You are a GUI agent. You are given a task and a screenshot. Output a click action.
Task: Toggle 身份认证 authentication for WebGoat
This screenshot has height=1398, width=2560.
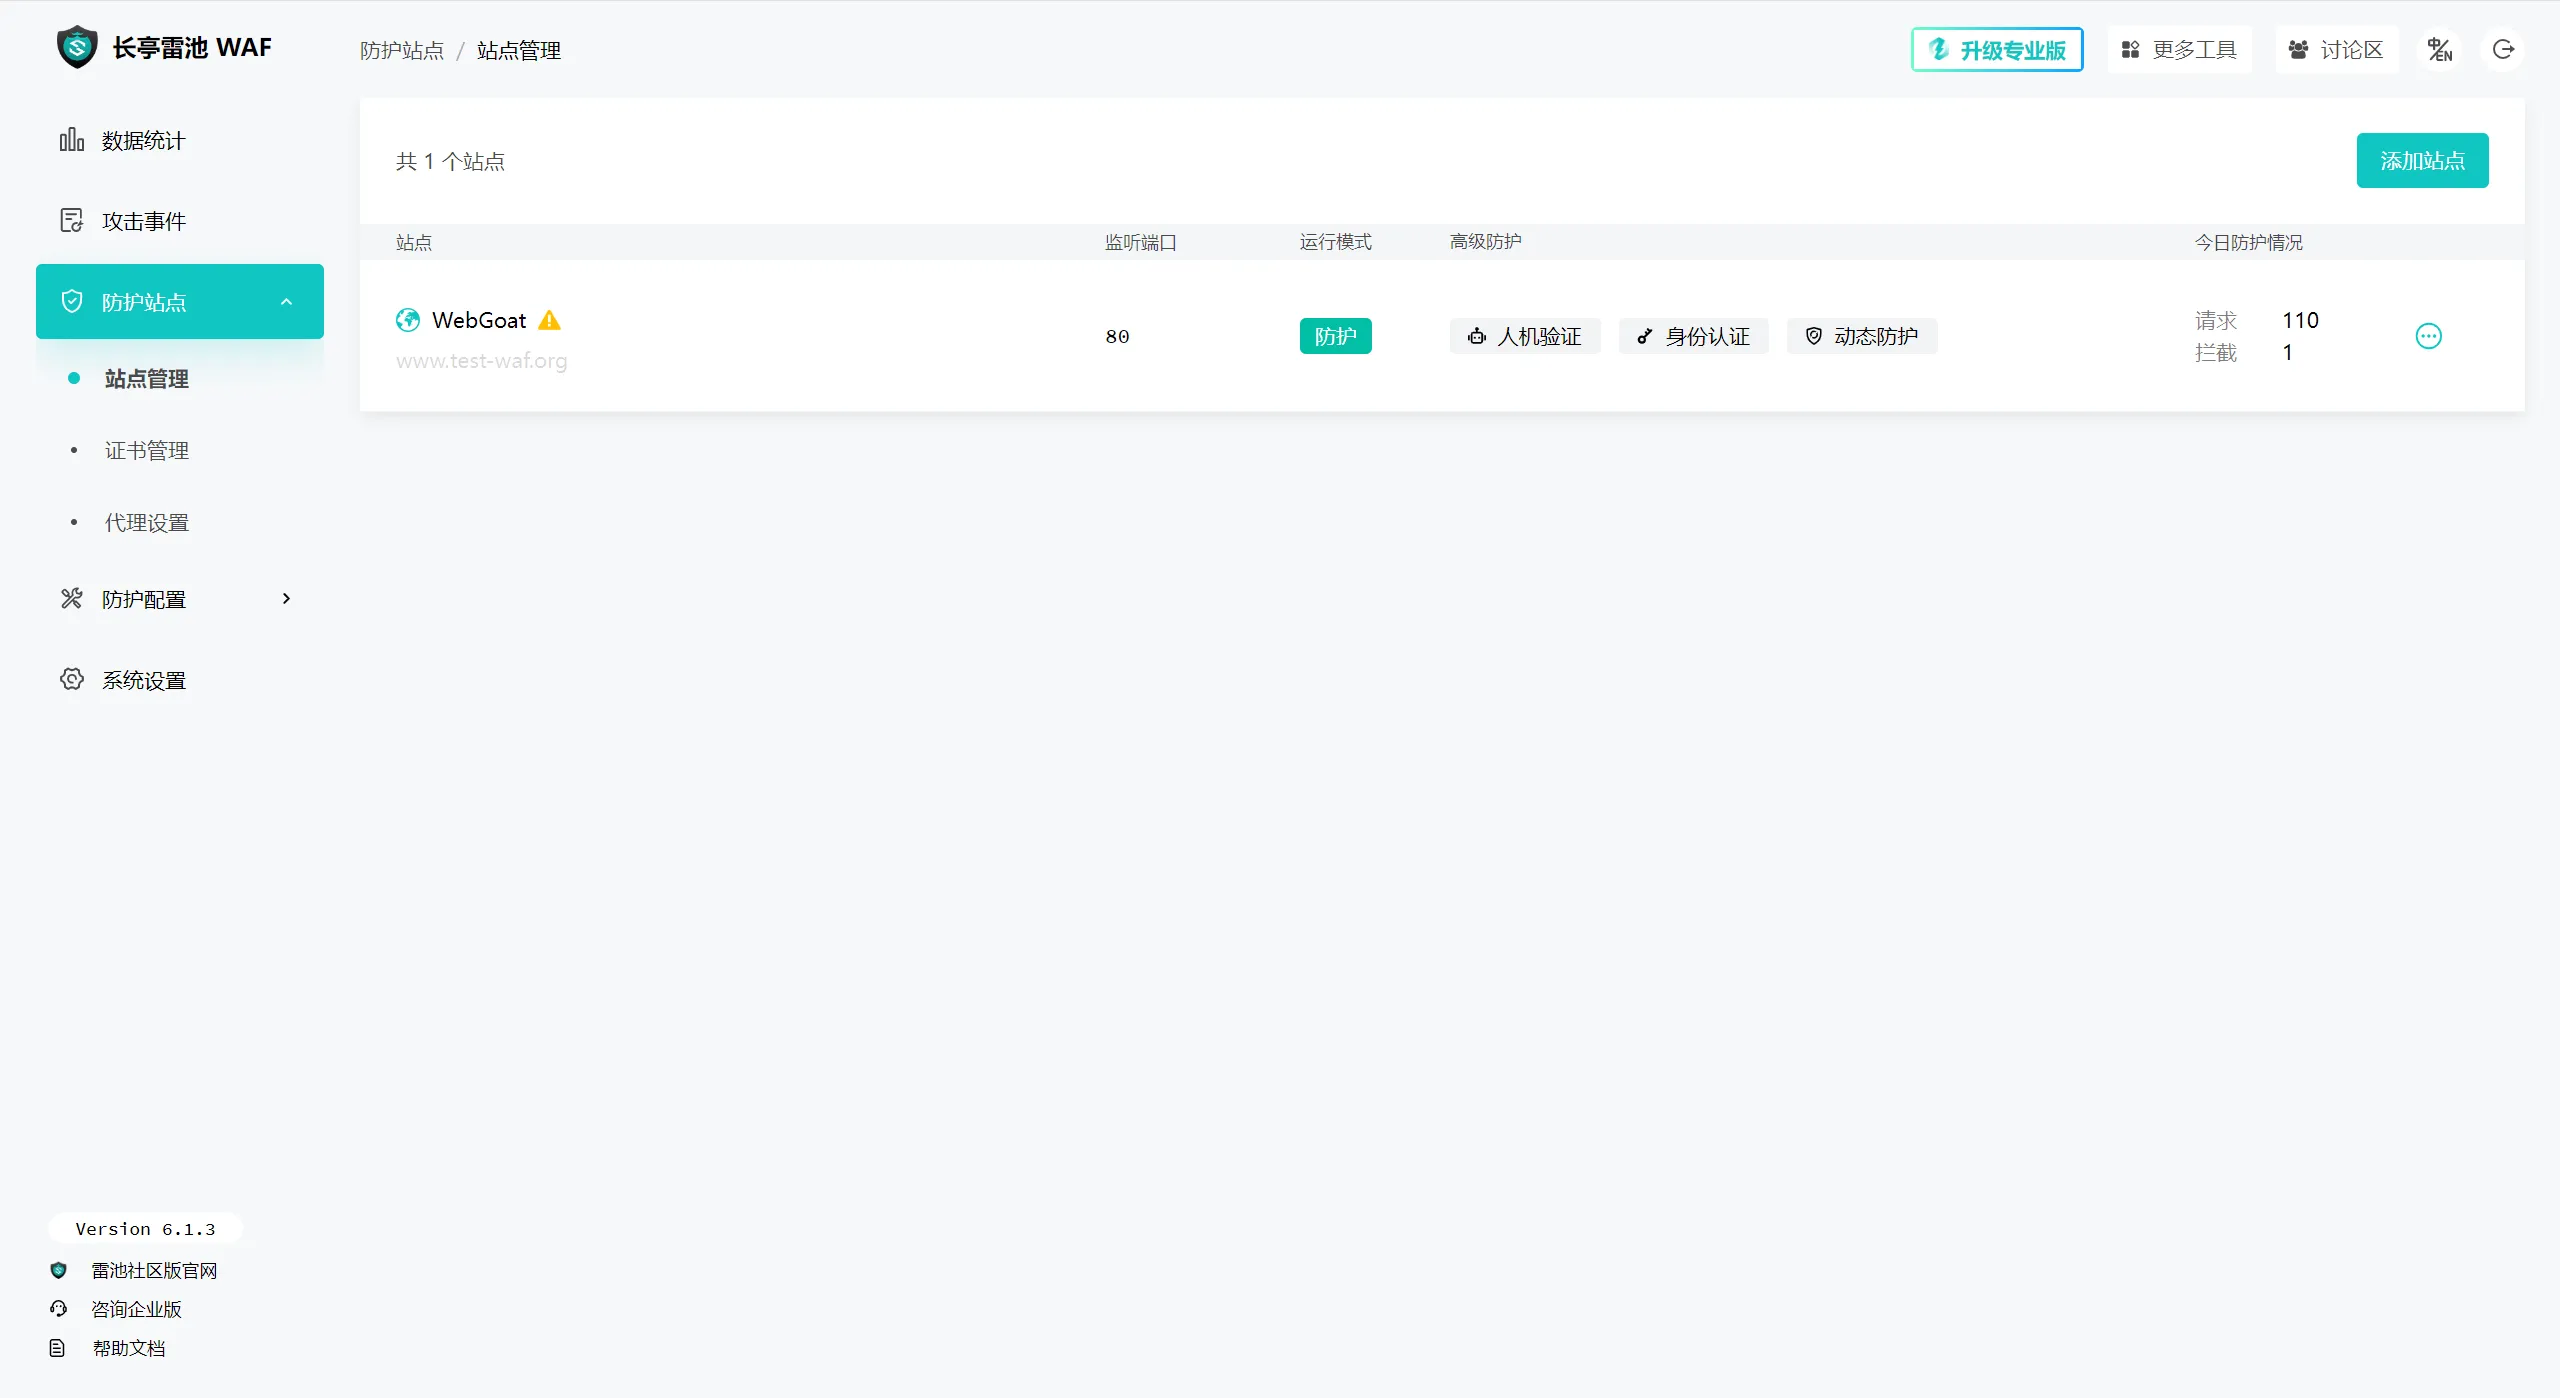click(1693, 336)
